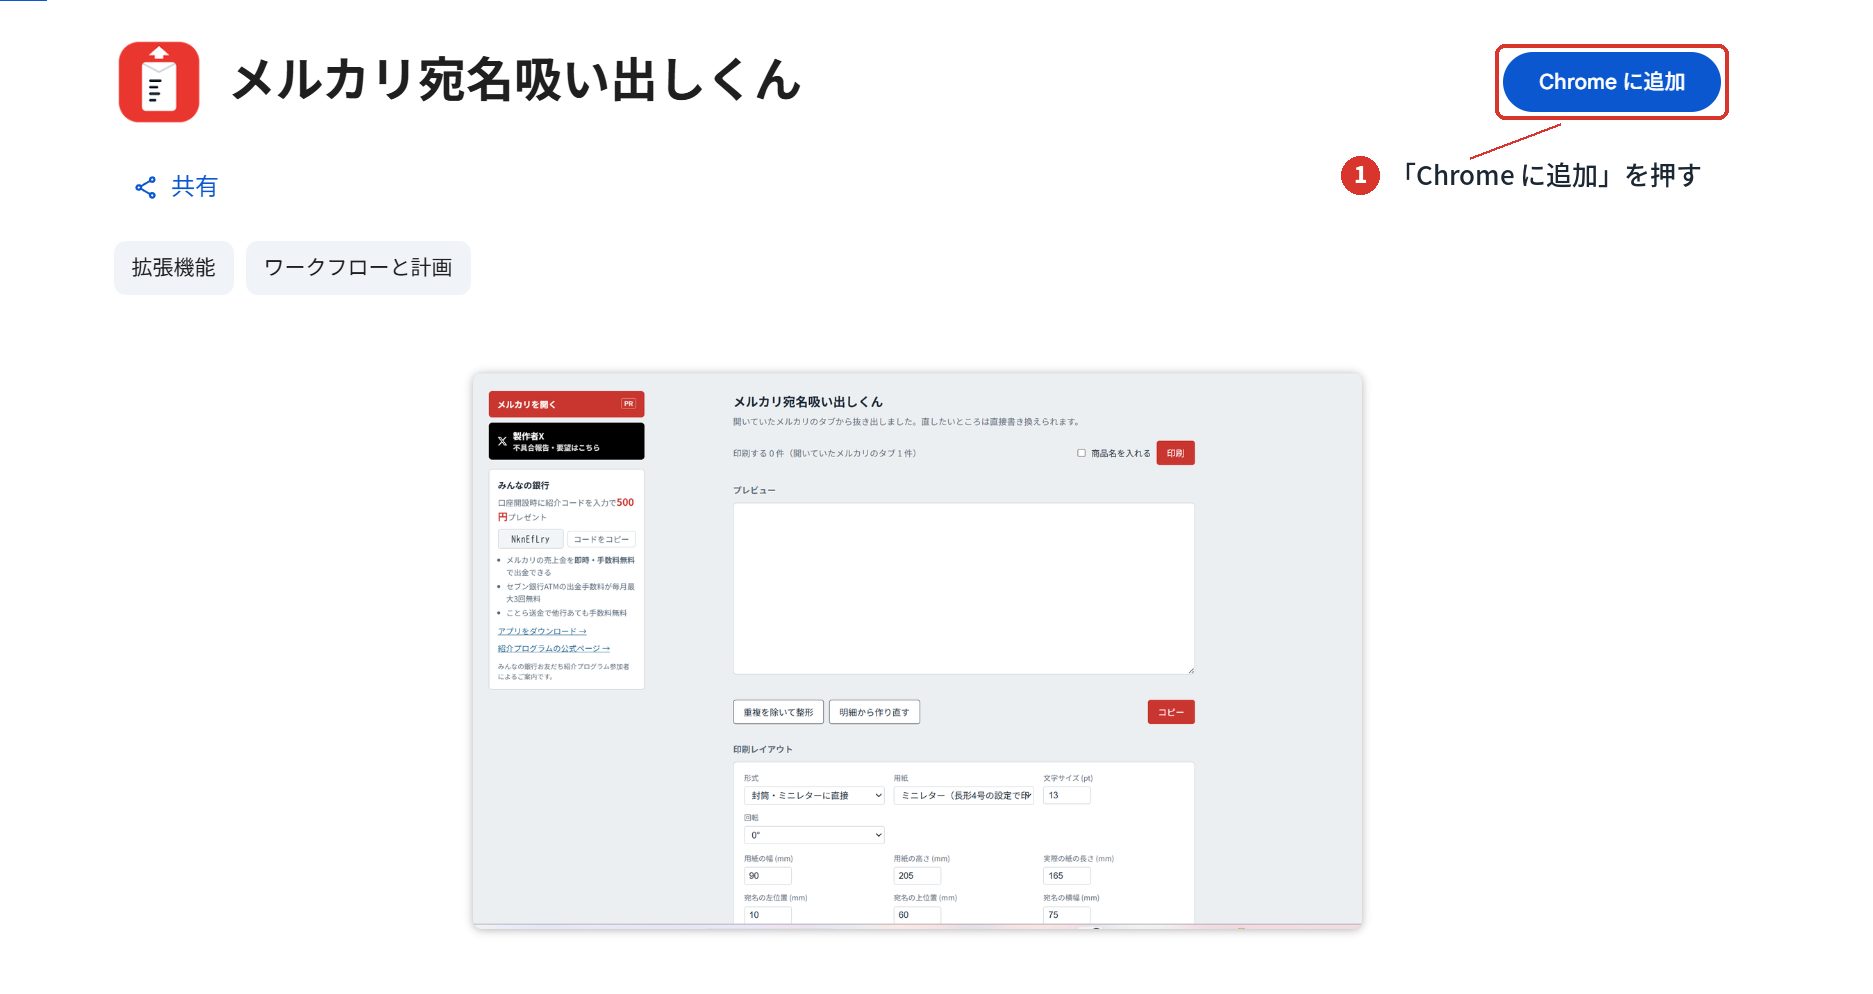Open the extension preview screenshot thumbnail

click(x=917, y=651)
